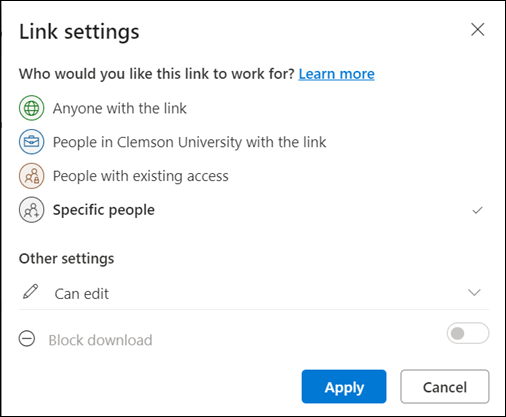This screenshot has height=417, width=506.
Task: Select People in Clemson University option
Action: click(x=252, y=142)
